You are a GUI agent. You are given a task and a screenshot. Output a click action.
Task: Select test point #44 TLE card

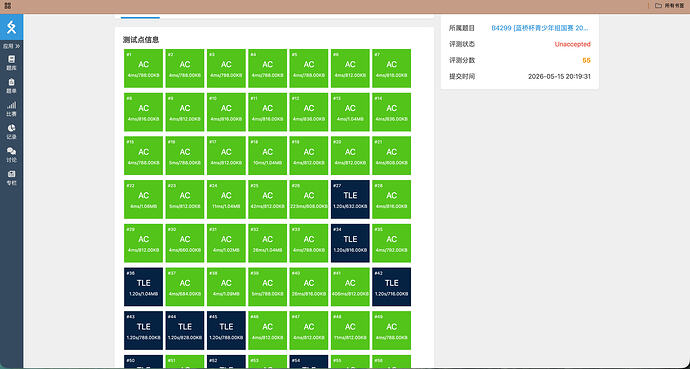pos(185,331)
